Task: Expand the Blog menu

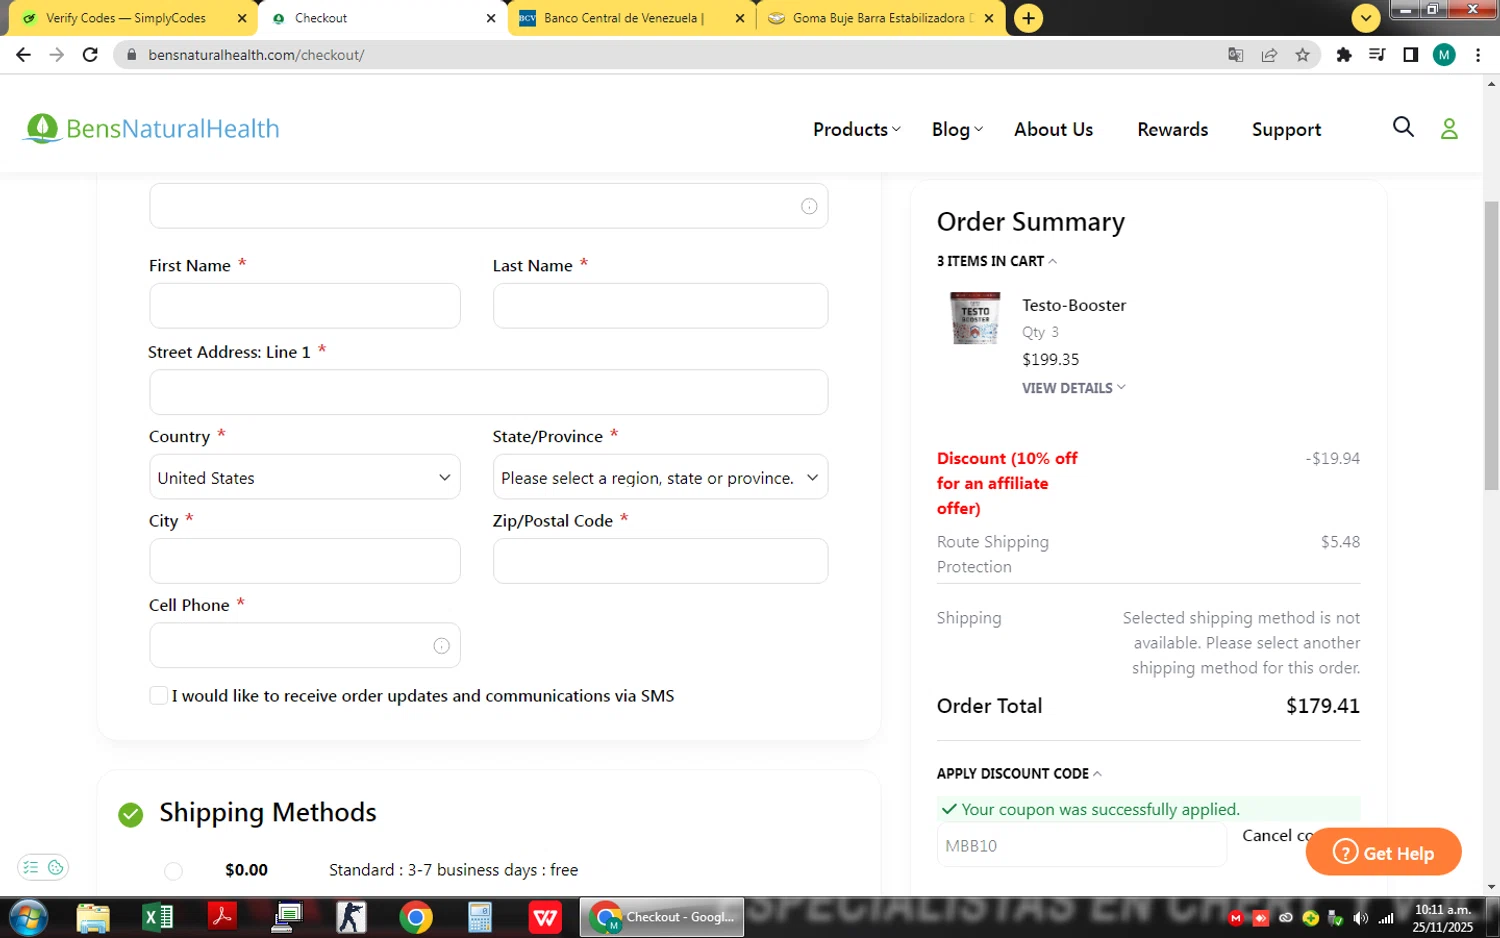Action: coord(957,129)
